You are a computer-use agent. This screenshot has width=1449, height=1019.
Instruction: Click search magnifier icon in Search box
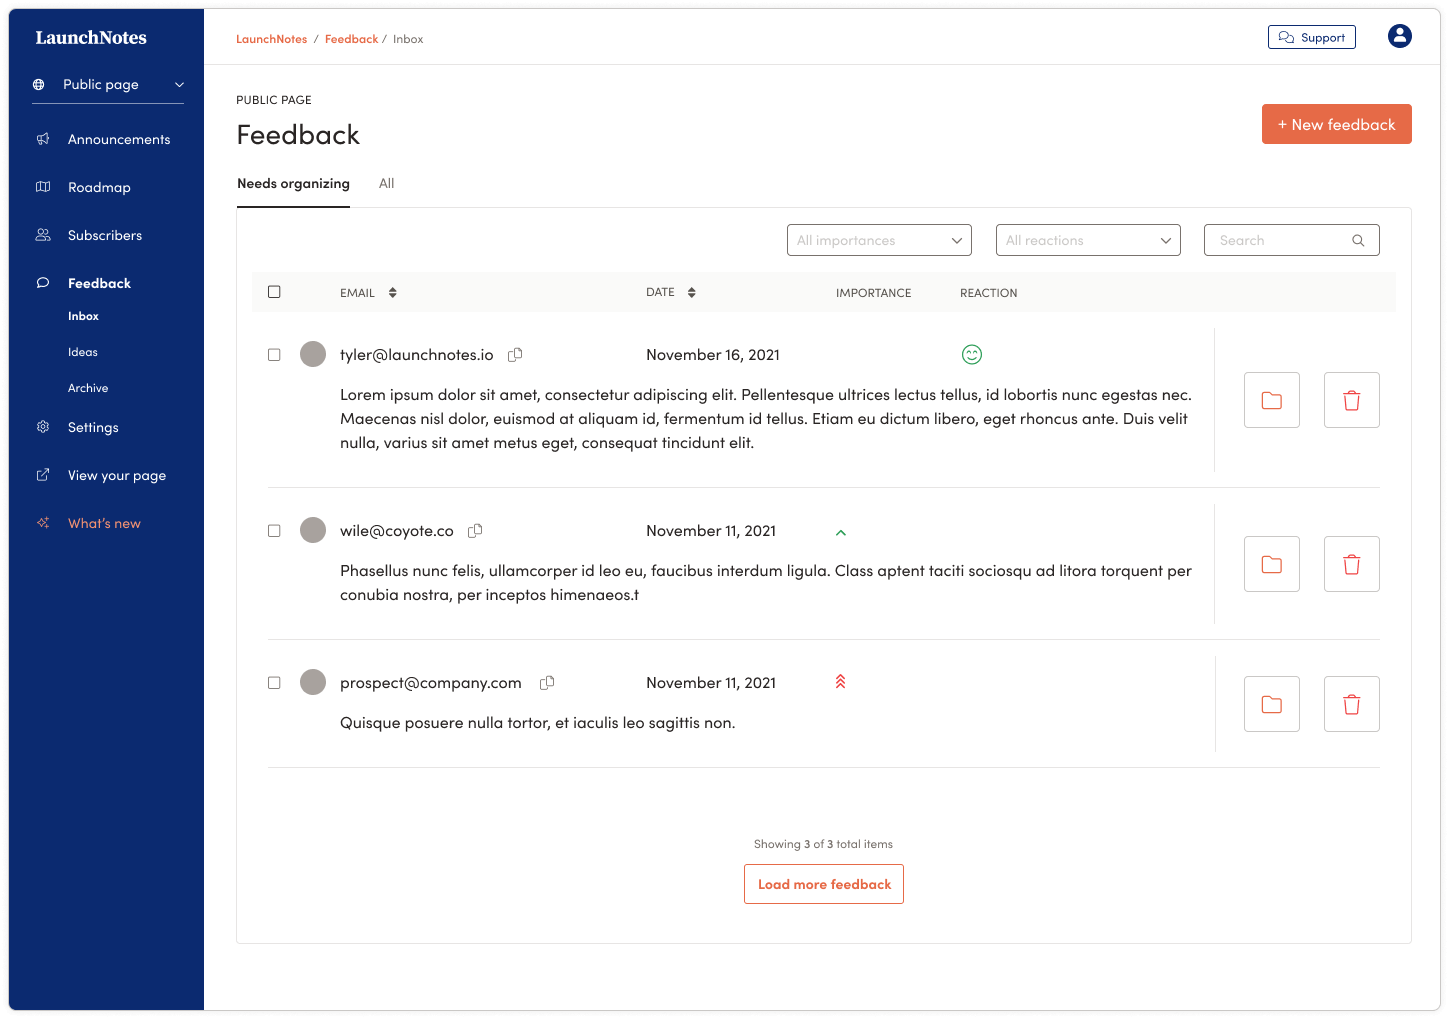pos(1357,240)
